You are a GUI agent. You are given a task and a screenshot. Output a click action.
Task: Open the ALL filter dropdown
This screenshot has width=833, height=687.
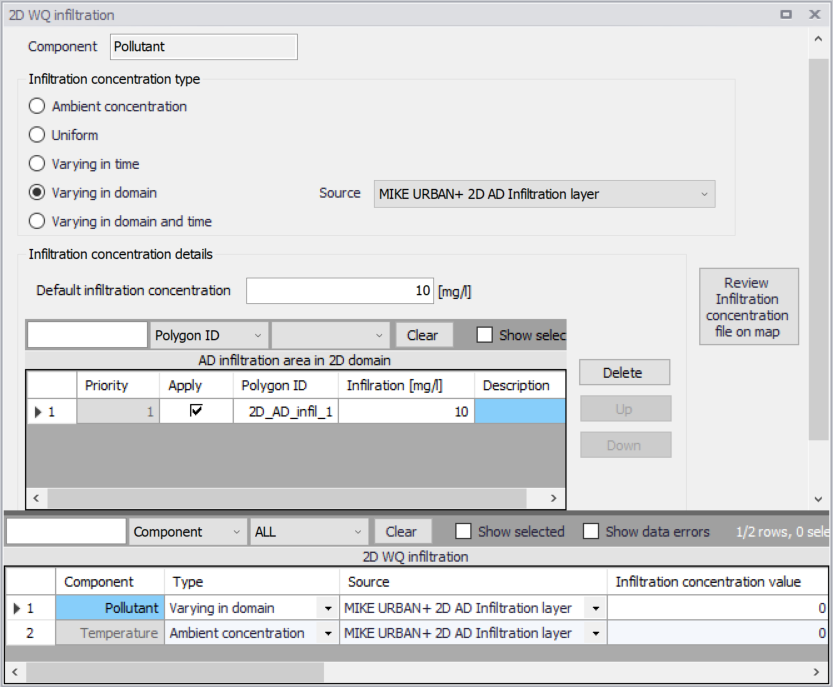pyautogui.click(x=309, y=531)
